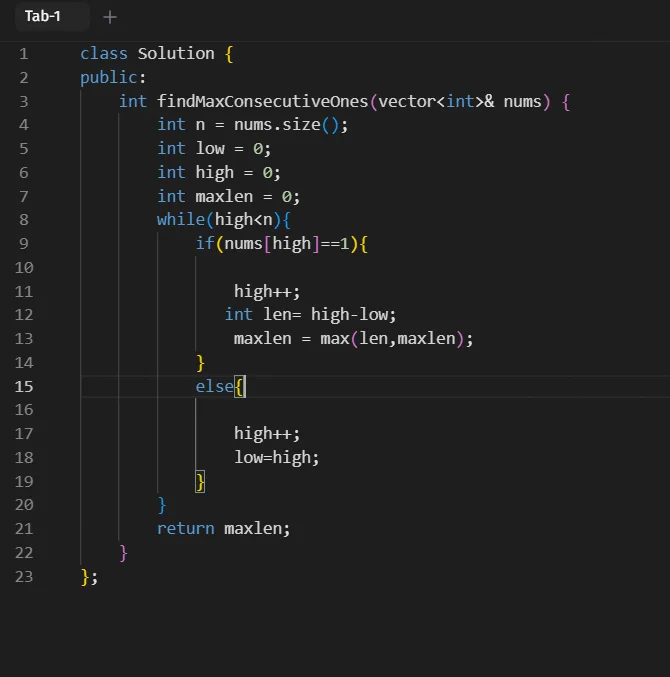Click 'int maxlen = 0;' statement
670x677 pixels.
(x=228, y=196)
